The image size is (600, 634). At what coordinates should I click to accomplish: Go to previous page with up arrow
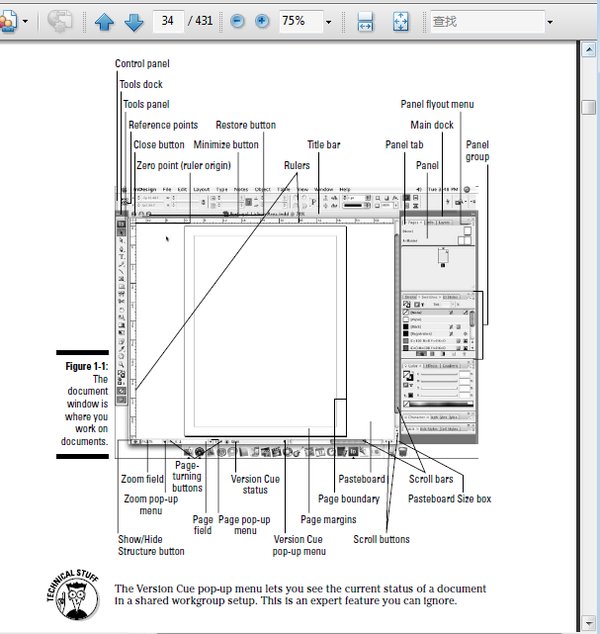click(x=104, y=22)
